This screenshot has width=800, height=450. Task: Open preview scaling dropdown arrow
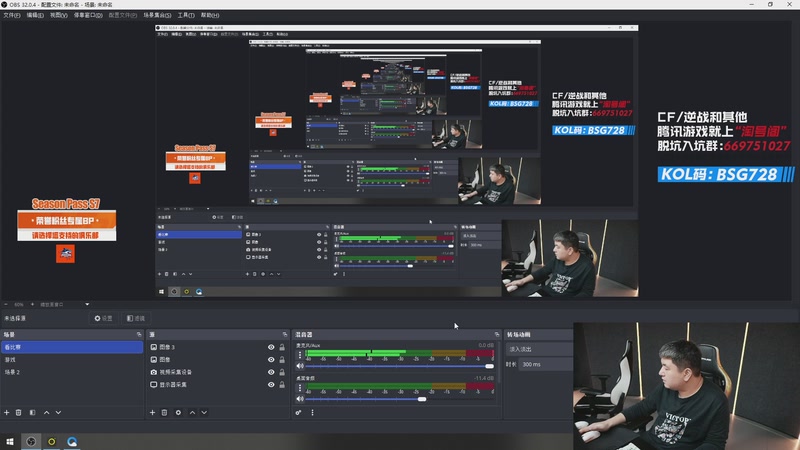tap(87, 304)
